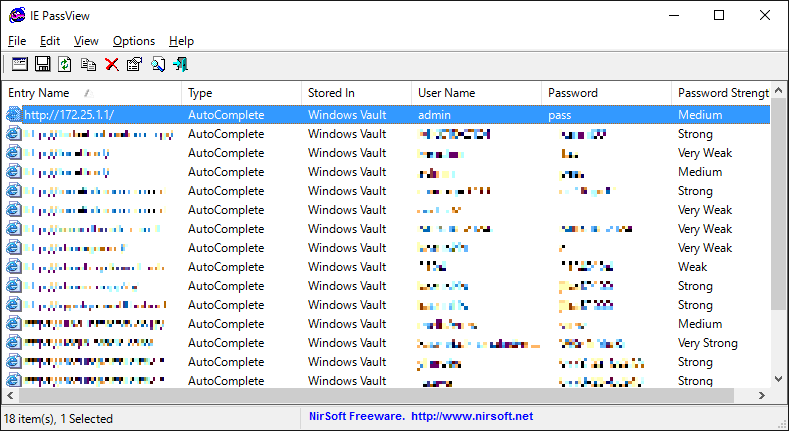The image size is (789, 431).
Task: Open the File menu
Action: (x=17, y=41)
